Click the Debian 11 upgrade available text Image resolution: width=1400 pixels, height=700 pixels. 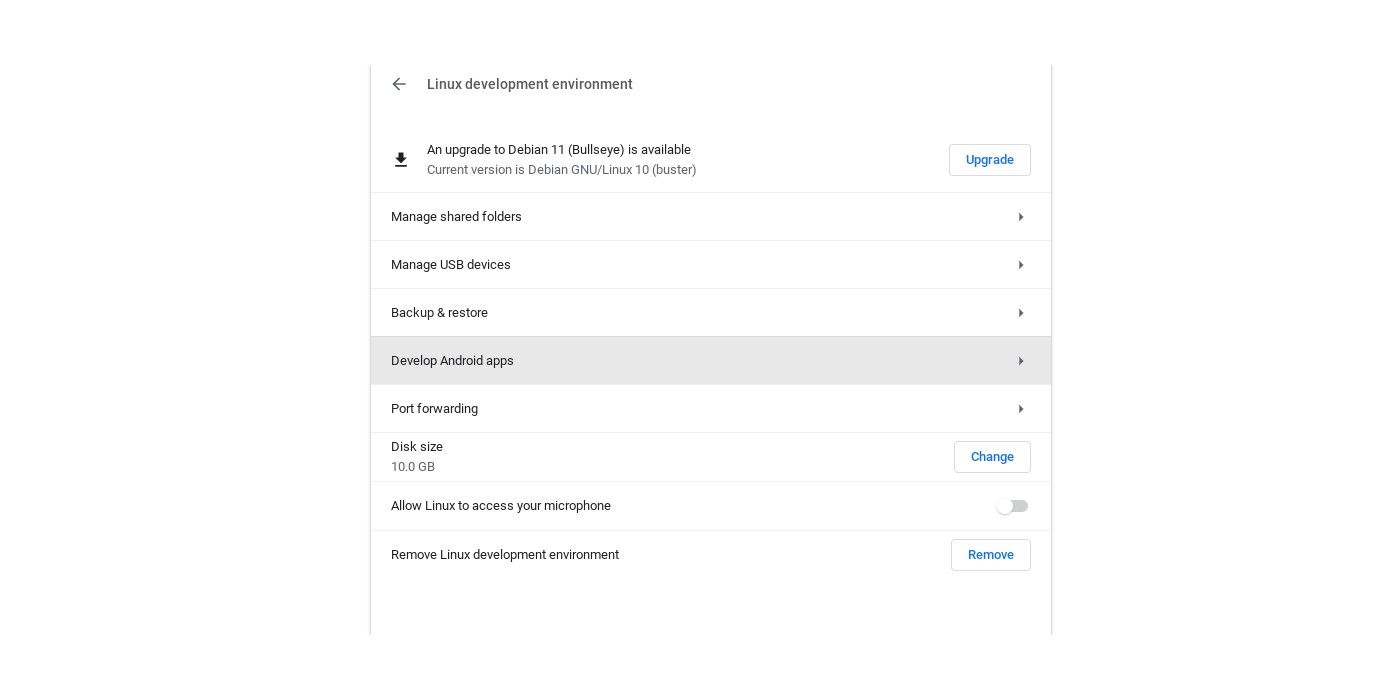pyautogui.click(x=559, y=150)
